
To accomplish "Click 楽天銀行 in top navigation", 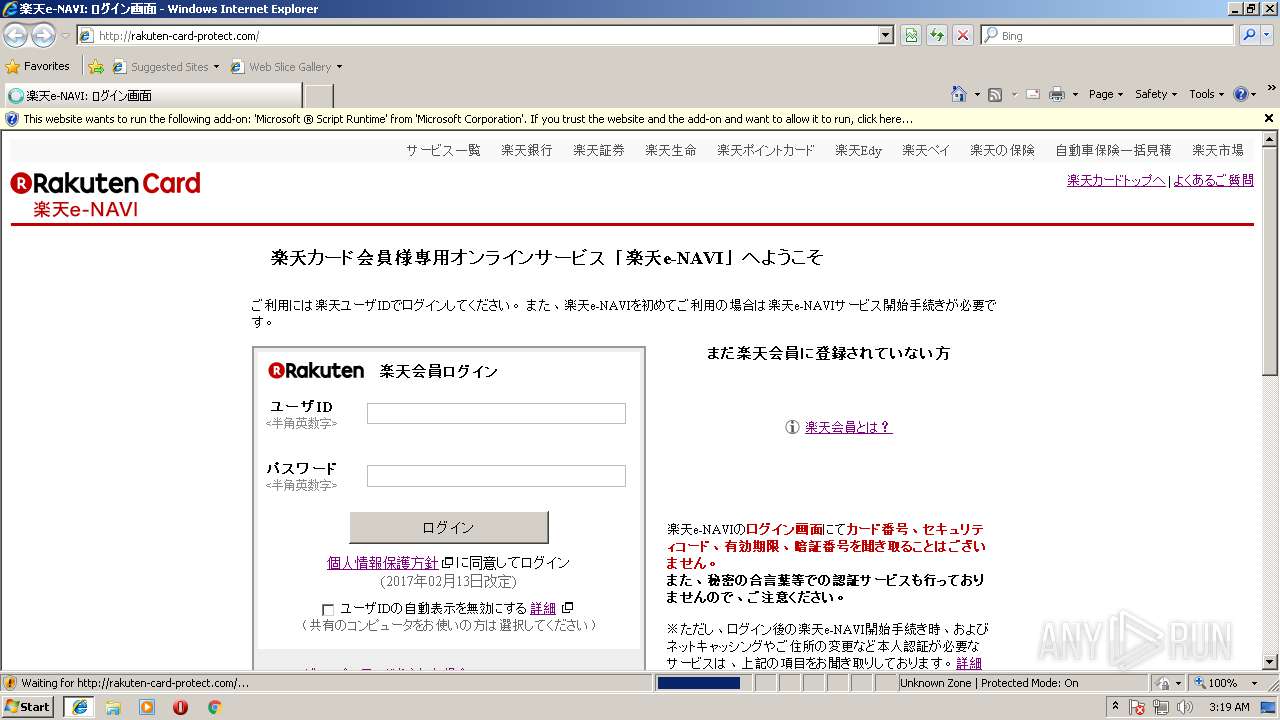I will coord(527,150).
